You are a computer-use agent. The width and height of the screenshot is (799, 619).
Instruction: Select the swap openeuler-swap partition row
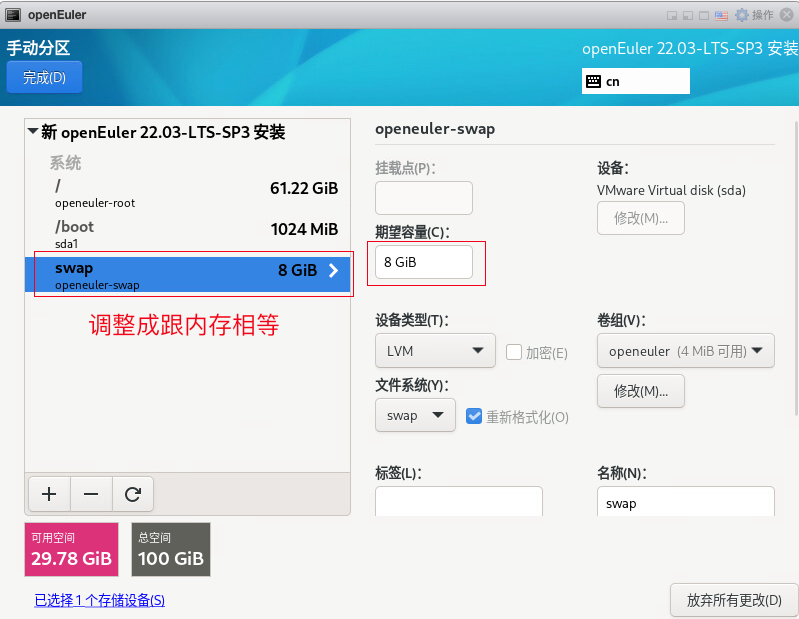coord(188,275)
